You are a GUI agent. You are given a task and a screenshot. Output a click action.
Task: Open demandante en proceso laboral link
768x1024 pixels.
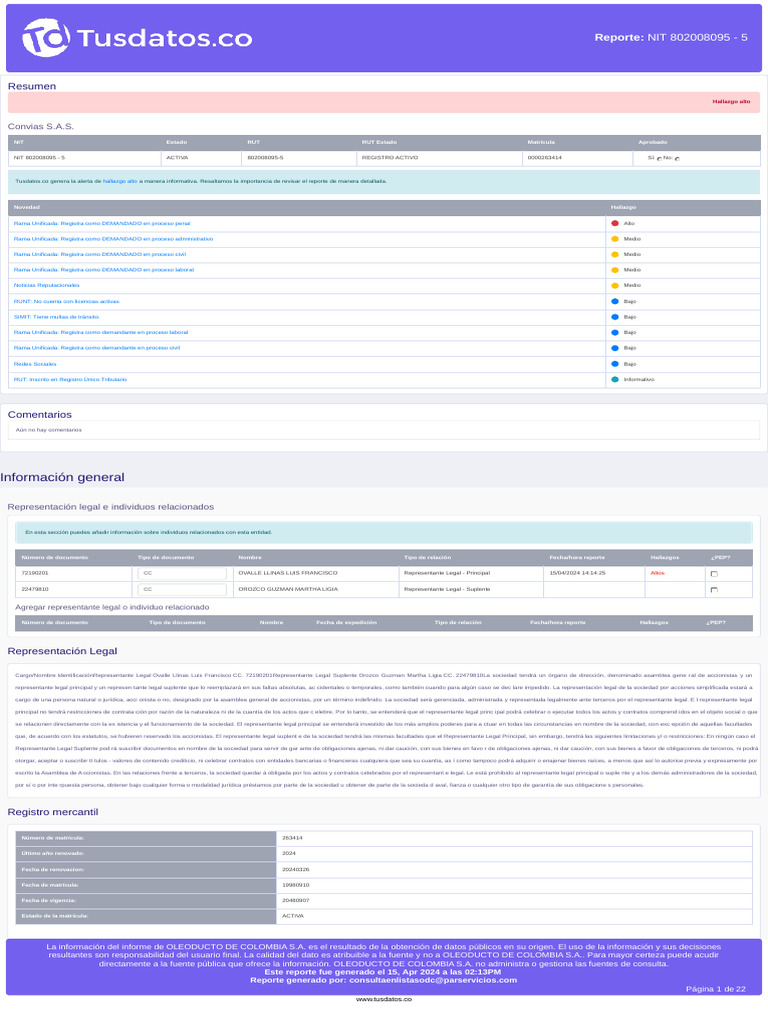pyautogui.click(x=101, y=332)
